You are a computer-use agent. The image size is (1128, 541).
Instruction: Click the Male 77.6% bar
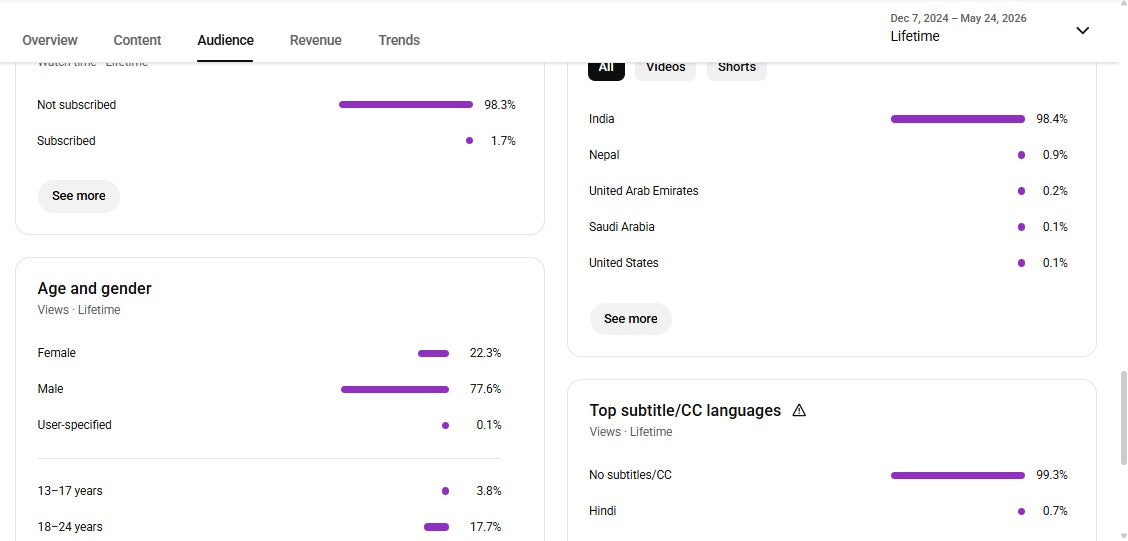tap(395, 389)
